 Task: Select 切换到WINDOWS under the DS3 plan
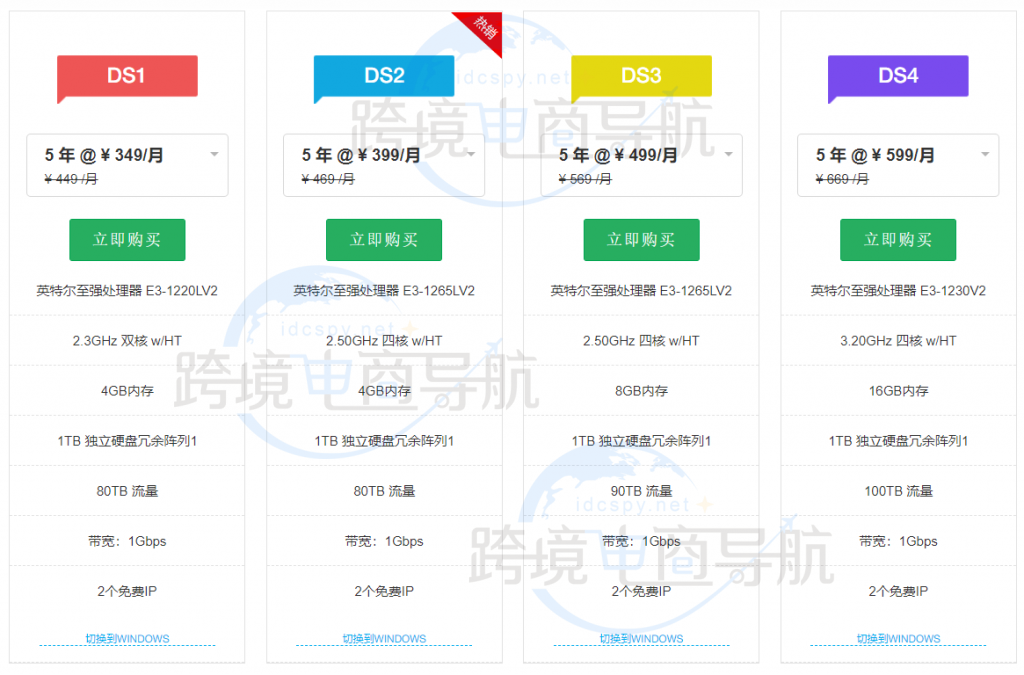pos(641,639)
